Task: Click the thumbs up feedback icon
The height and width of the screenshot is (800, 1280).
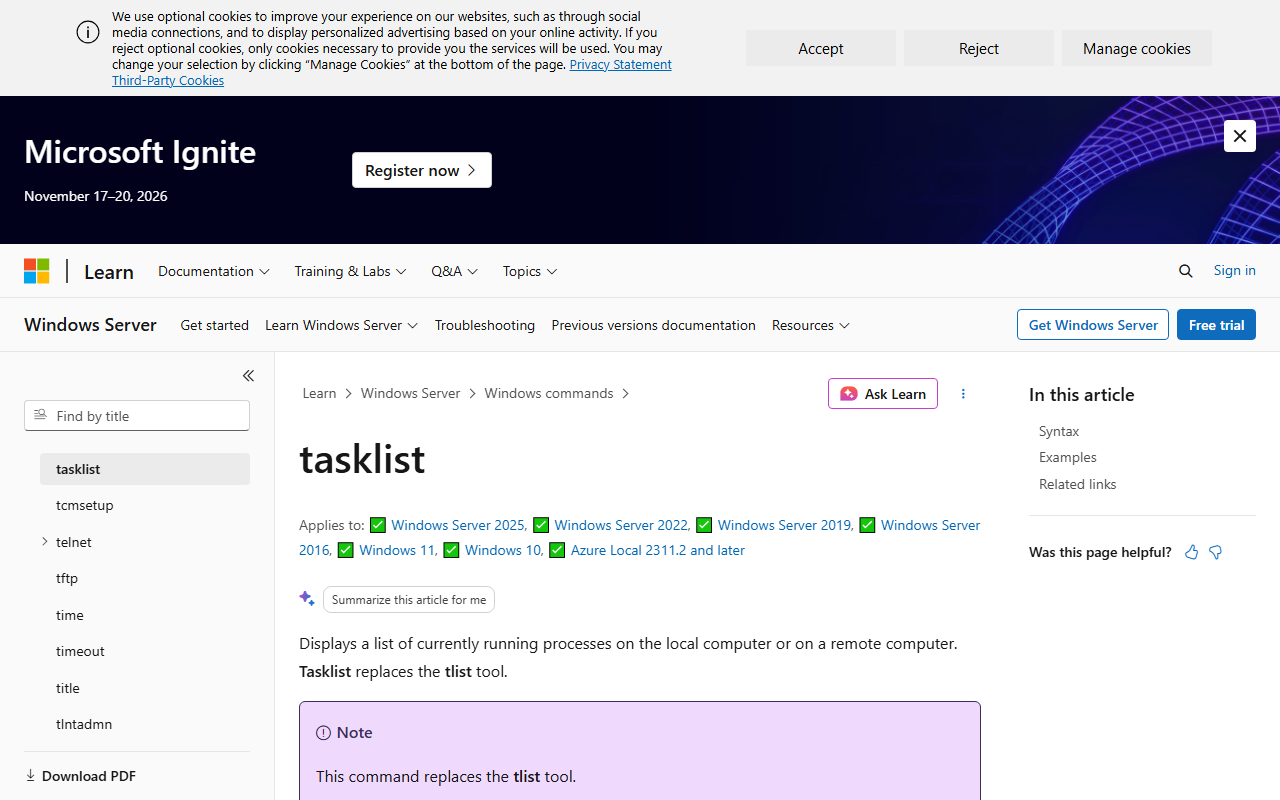Action: 1191,552
